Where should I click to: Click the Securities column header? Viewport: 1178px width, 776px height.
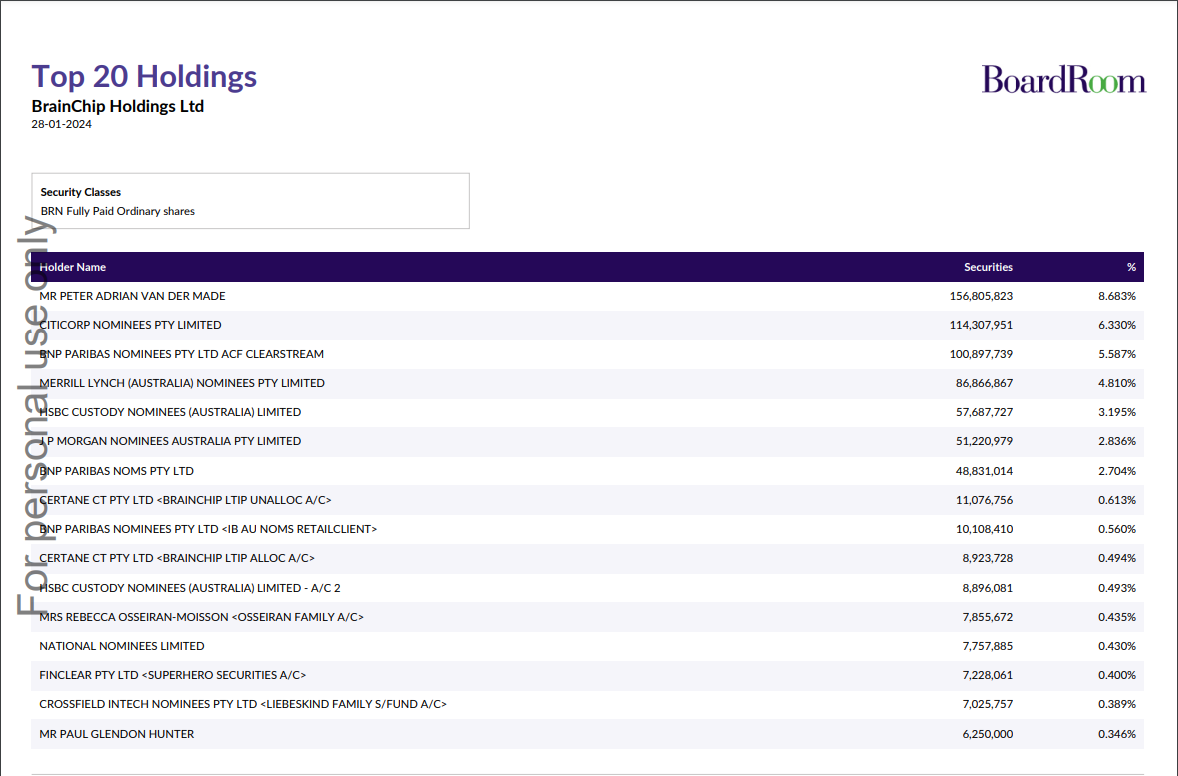click(988, 267)
